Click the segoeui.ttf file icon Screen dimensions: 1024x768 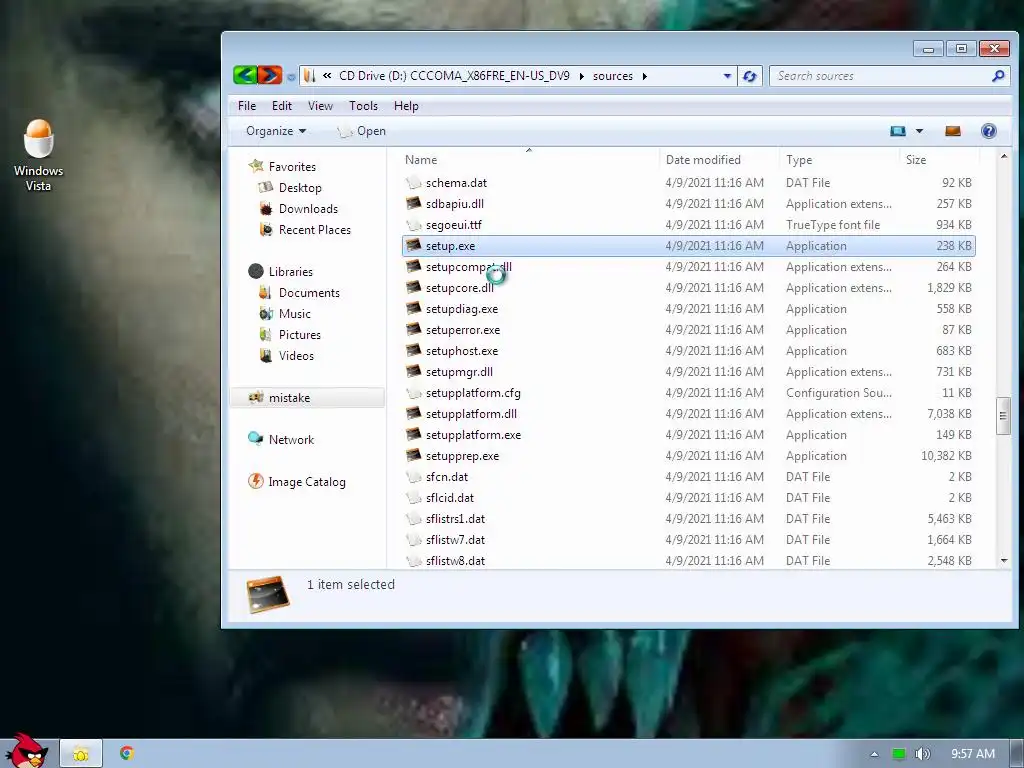pyautogui.click(x=413, y=224)
